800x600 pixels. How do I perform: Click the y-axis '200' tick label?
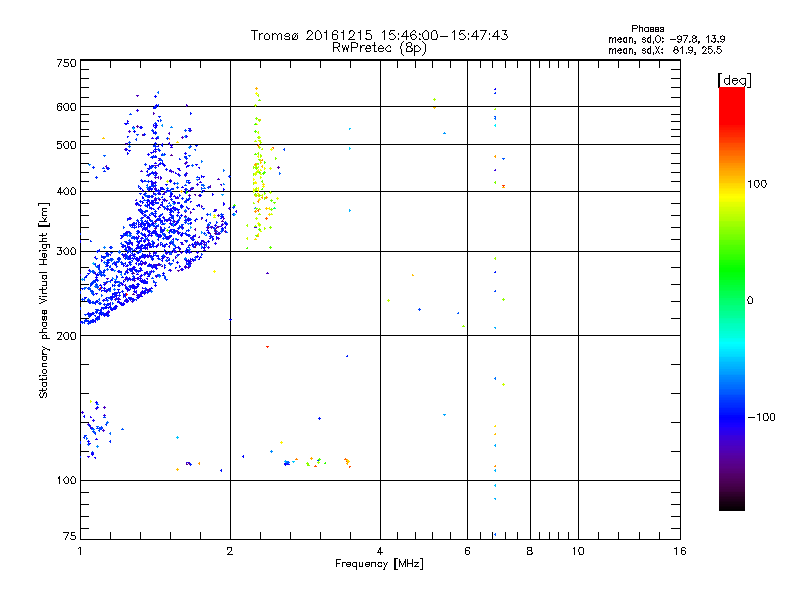click(66, 336)
